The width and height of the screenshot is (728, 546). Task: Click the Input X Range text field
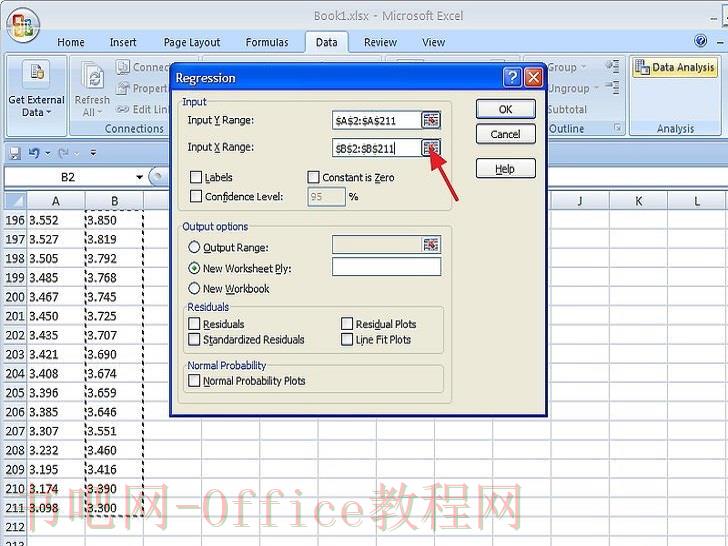pyautogui.click(x=377, y=148)
